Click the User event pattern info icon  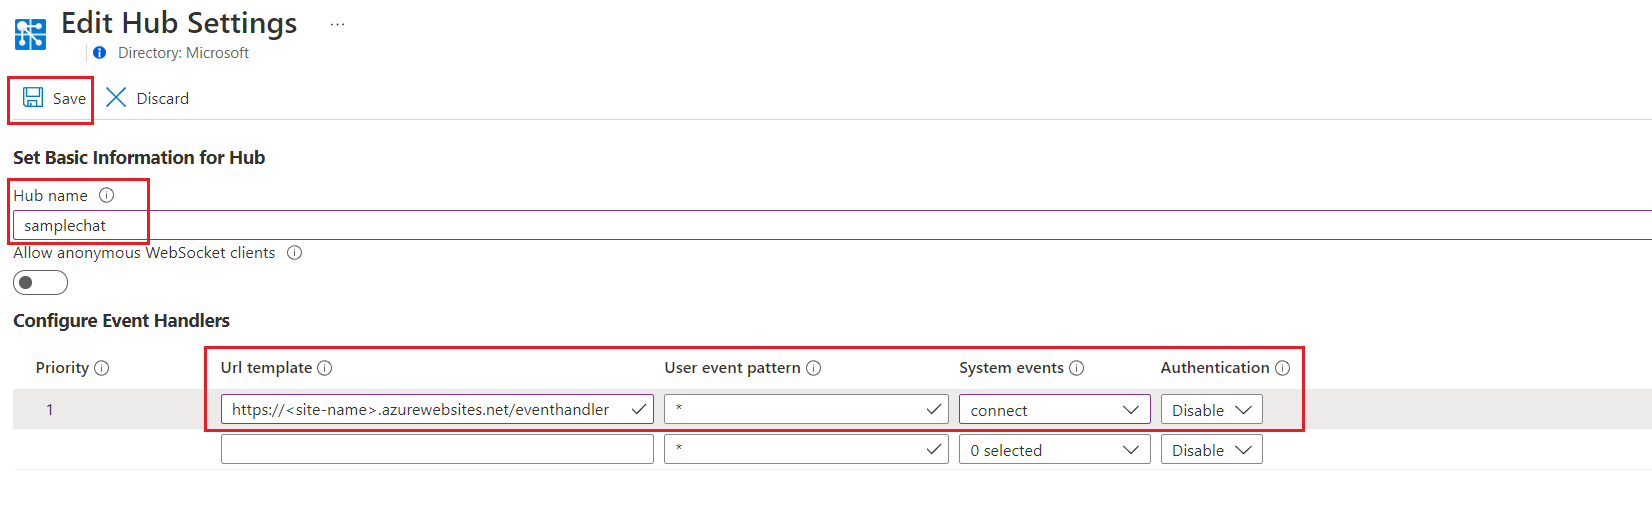click(x=814, y=368)
